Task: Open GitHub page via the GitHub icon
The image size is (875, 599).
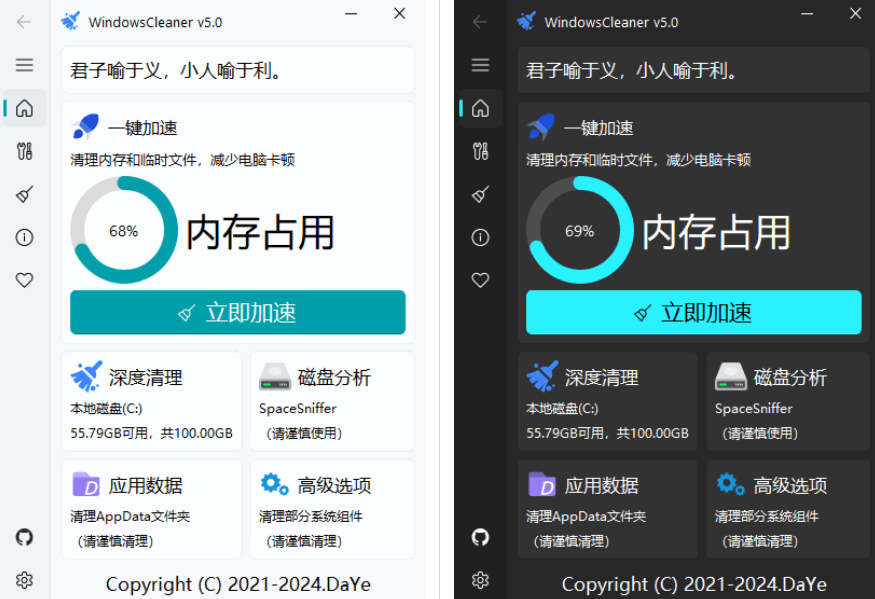Action: click(24, 537)
